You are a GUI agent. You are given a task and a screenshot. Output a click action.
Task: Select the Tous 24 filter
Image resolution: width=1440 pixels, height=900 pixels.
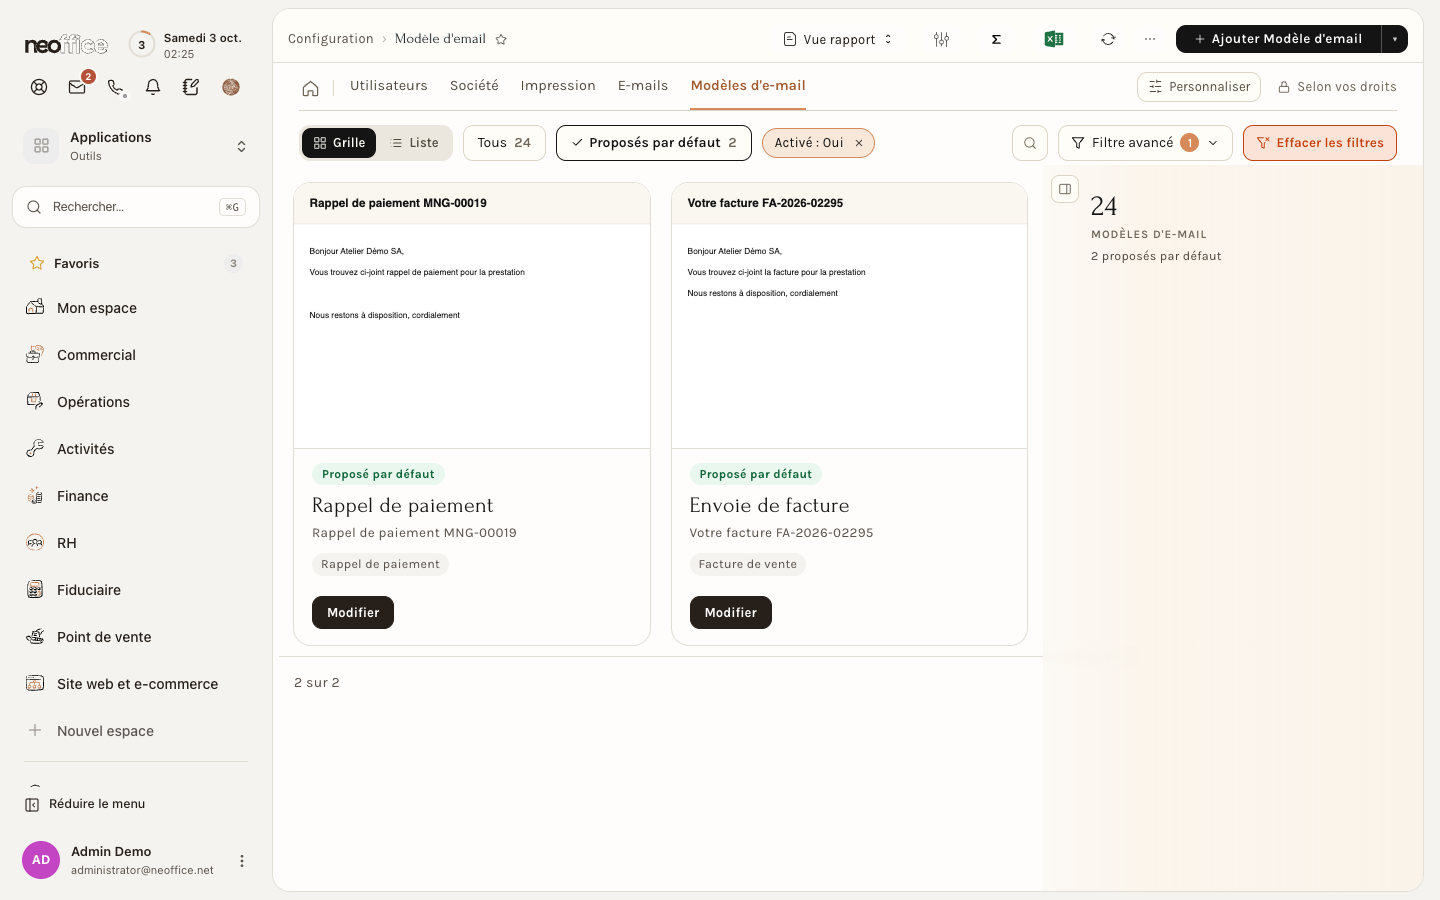pyautogui.click(x=504, y=143)
